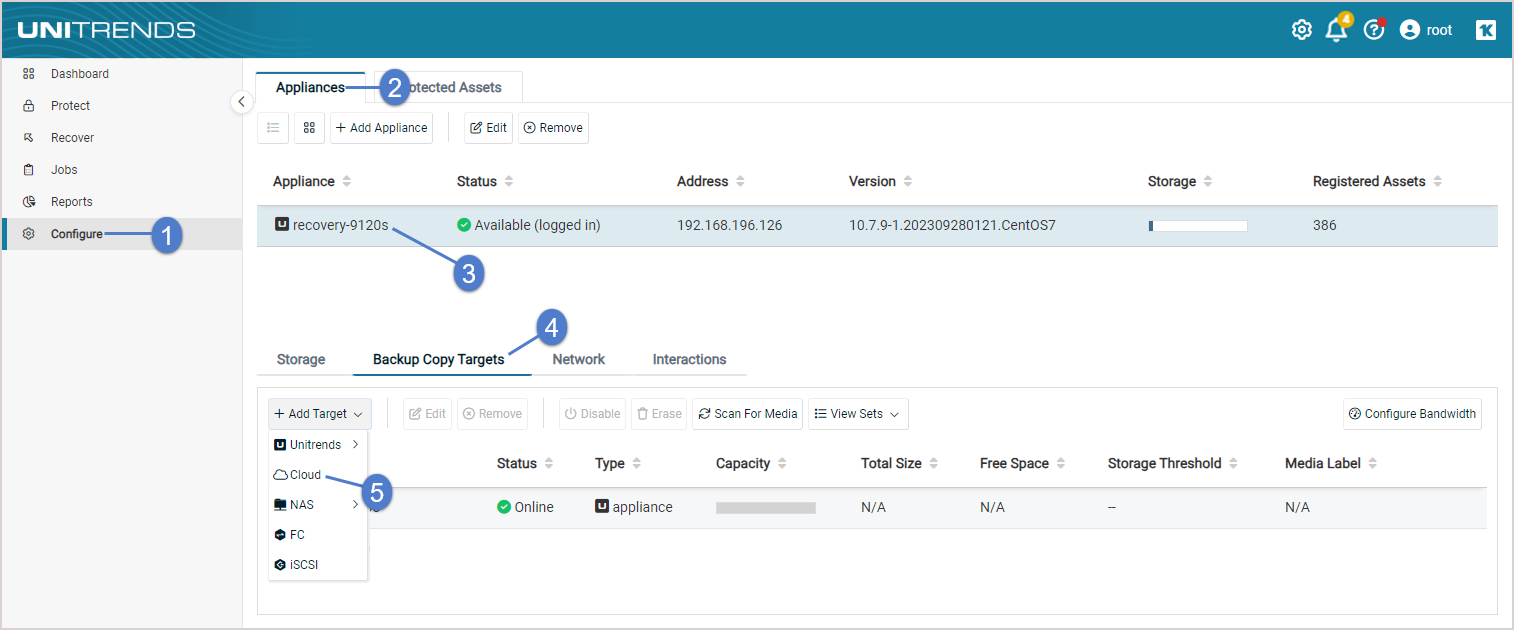
Task: Sort targets by Capacity column
Action: tap(782, 464)
